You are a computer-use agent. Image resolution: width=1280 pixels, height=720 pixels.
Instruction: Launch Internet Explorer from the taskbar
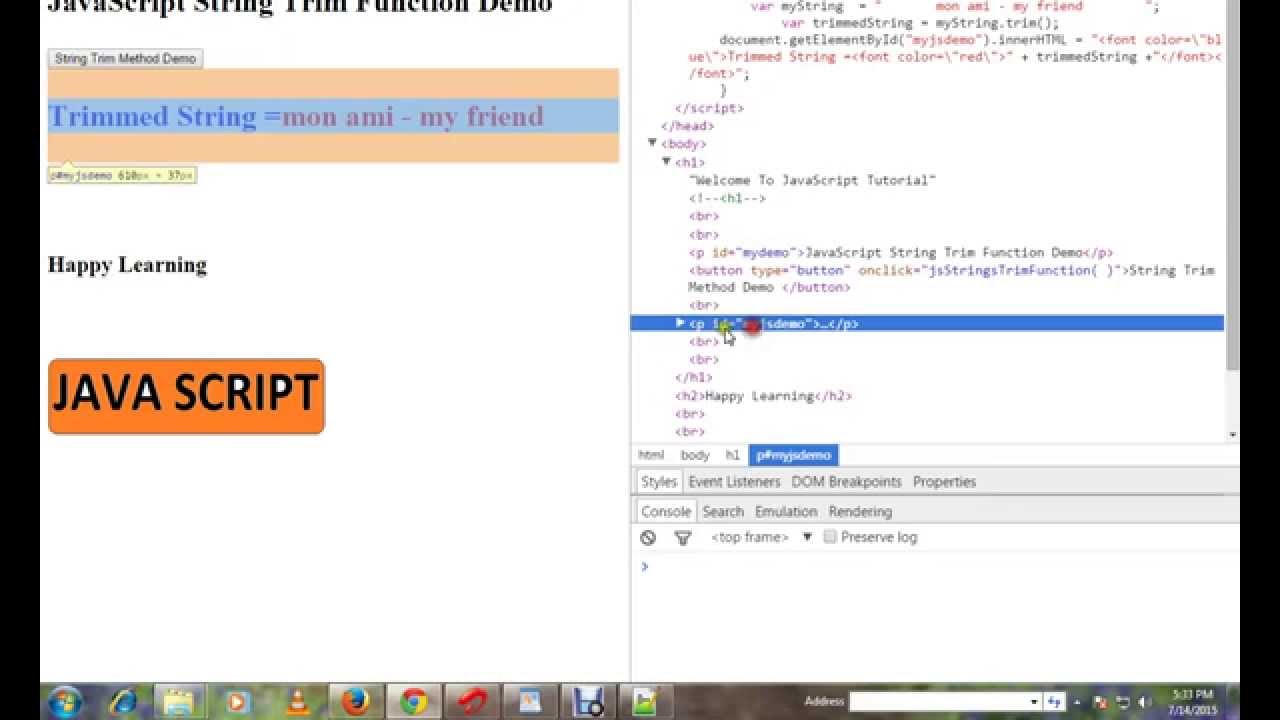point(124,702)
